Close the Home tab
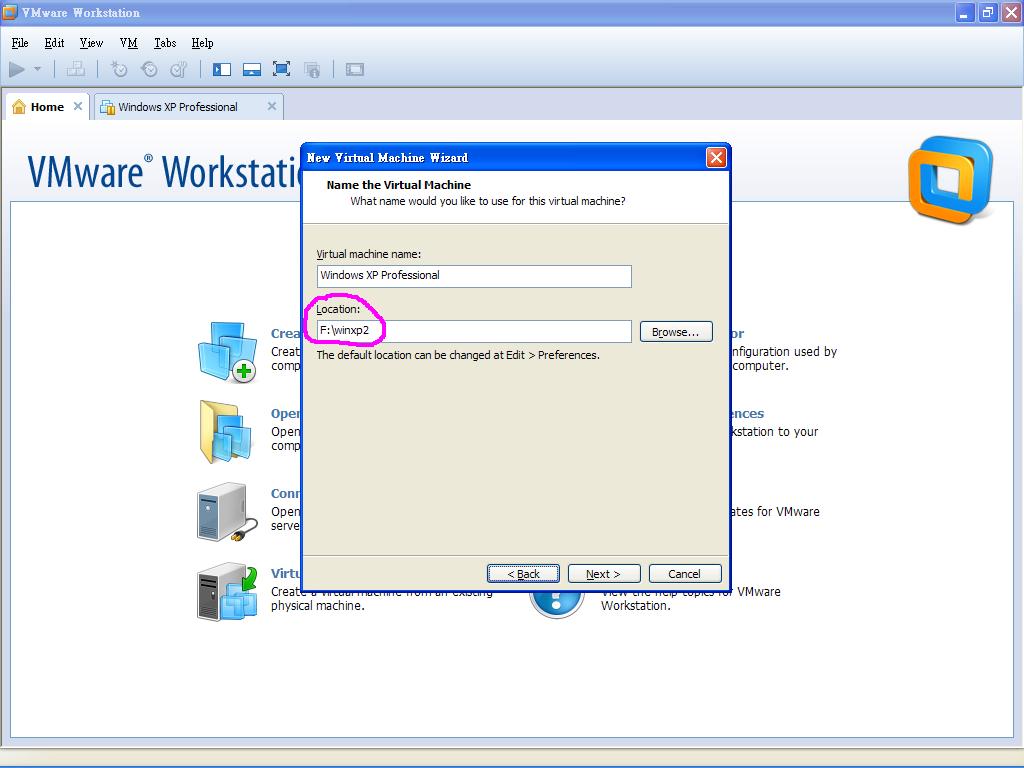 point(78,106)
